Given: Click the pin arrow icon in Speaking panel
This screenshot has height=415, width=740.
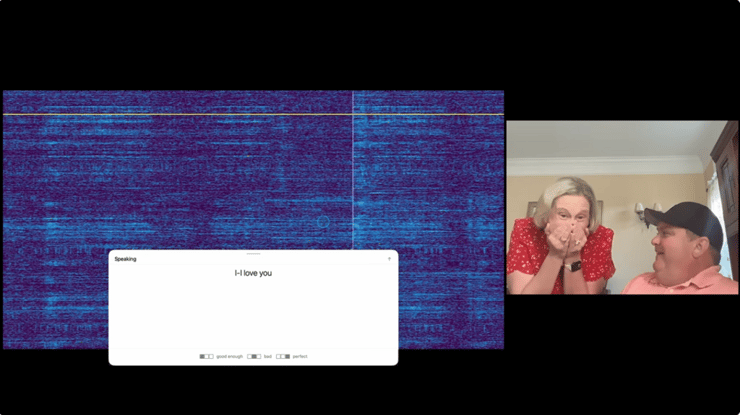Looking at the screenshot, I should coord(389,259).
